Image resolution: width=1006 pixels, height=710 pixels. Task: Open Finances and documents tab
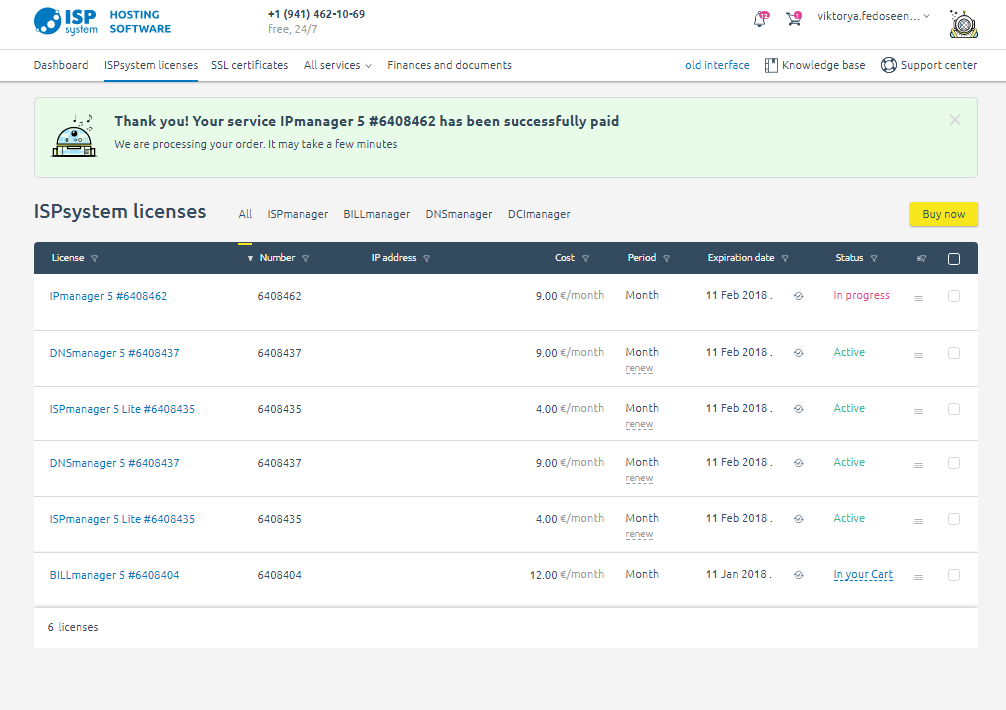click(449, 65)
